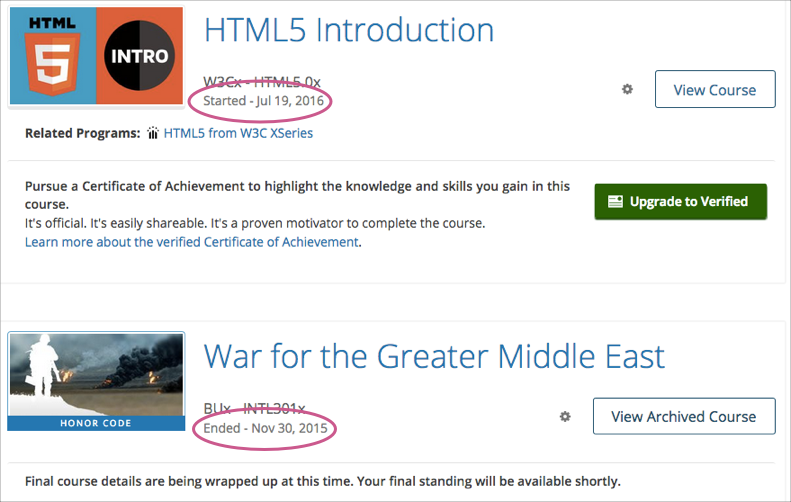The image size is (791, 502).
Task: Open settings gear for HTML5 Introduction course
Action: [627, 89]
